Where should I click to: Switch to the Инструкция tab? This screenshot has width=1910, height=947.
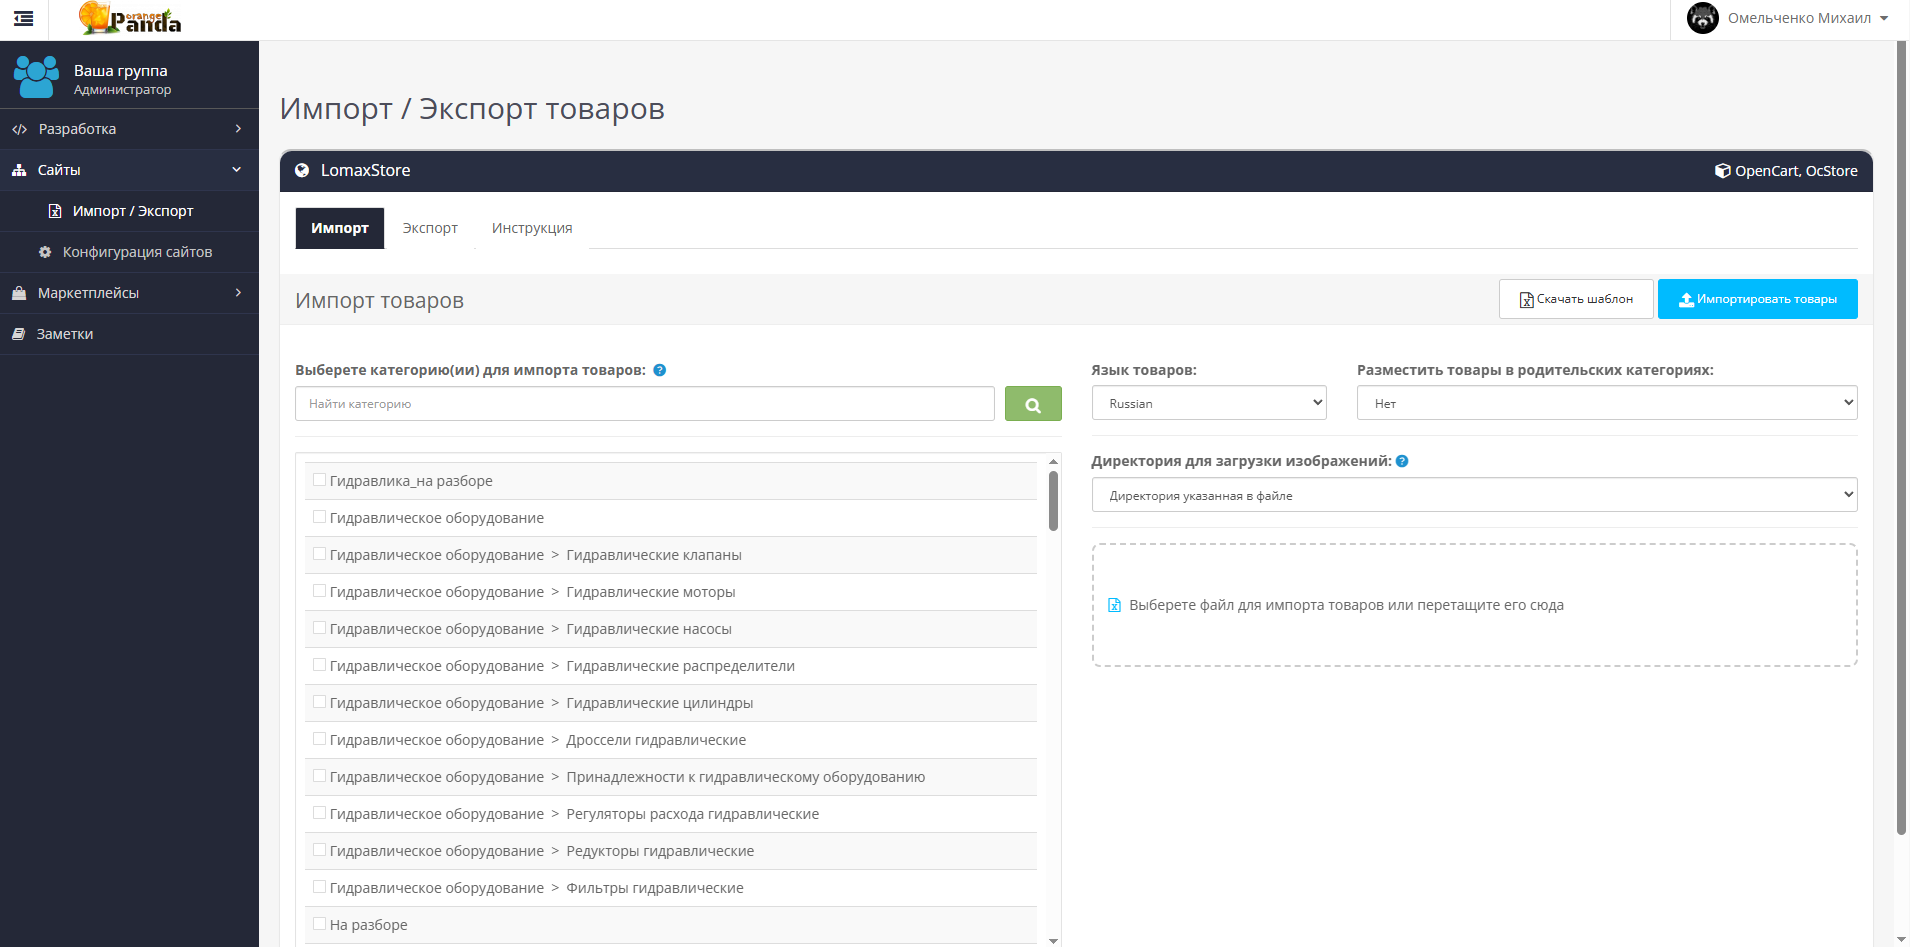(x=532, y=228)
